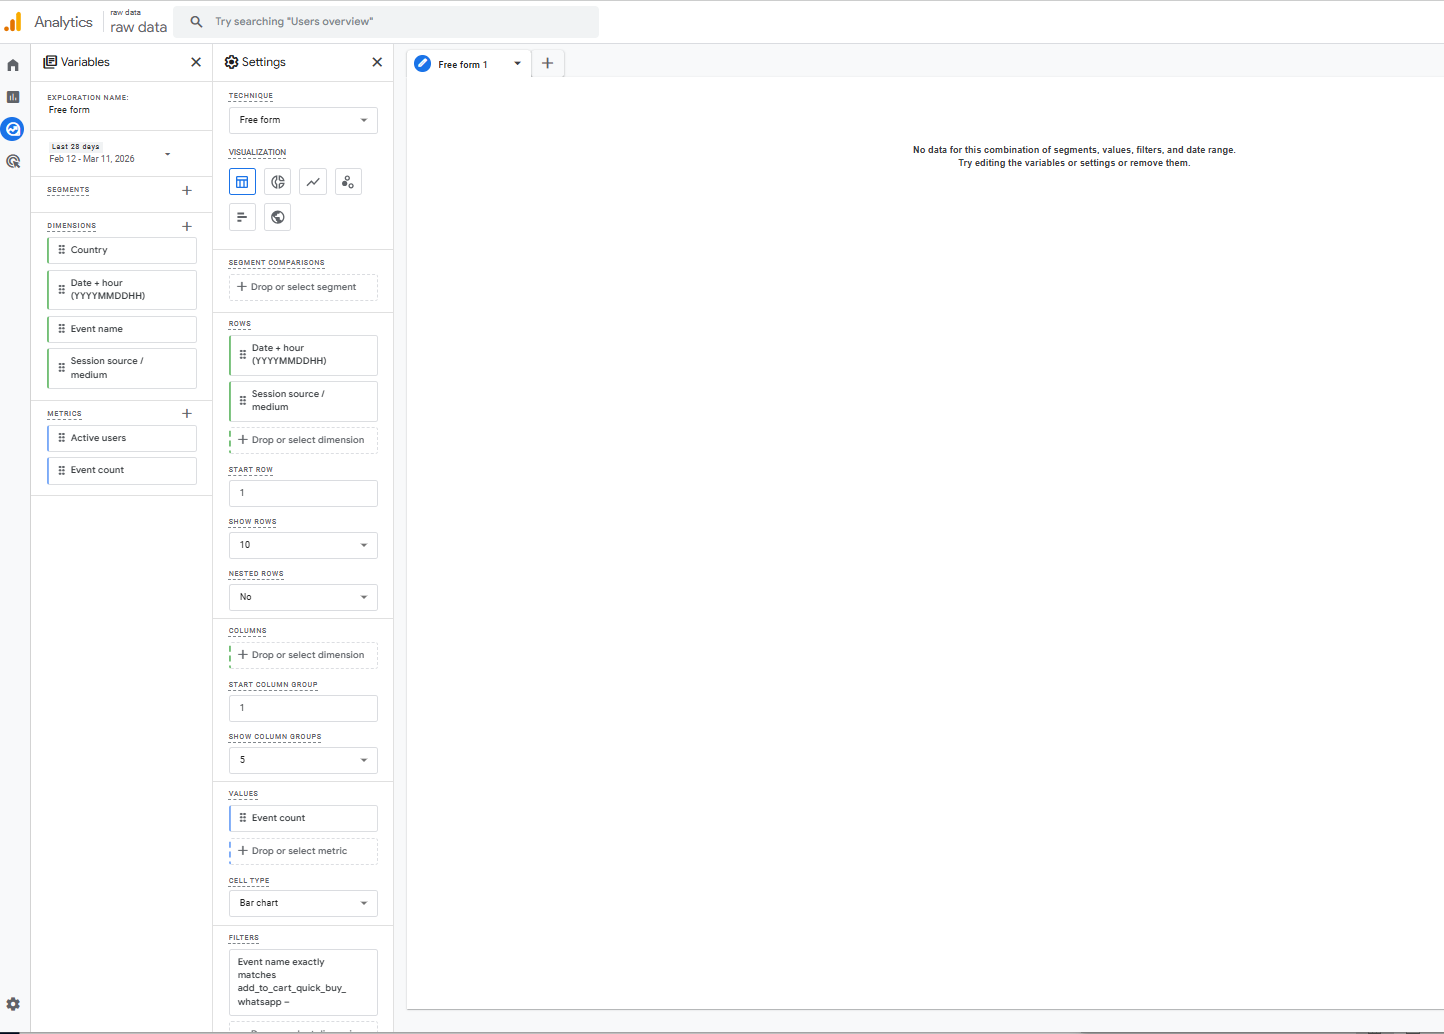Click Drop or select dimension under Columns

point(303,655)
